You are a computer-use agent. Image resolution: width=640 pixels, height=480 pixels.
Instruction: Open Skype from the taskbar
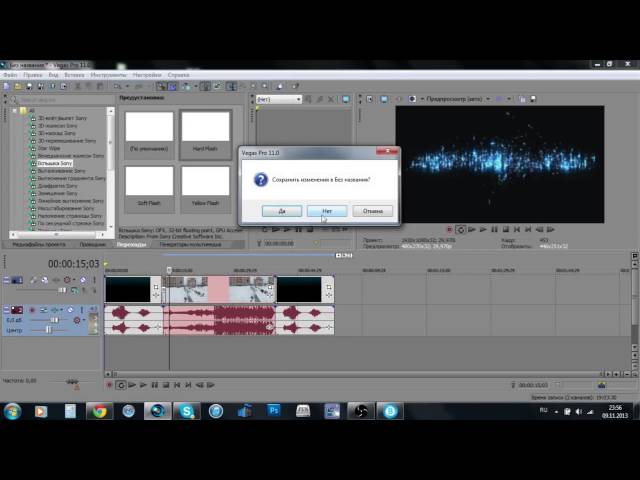pyautogui.click(x=187, y=411)
